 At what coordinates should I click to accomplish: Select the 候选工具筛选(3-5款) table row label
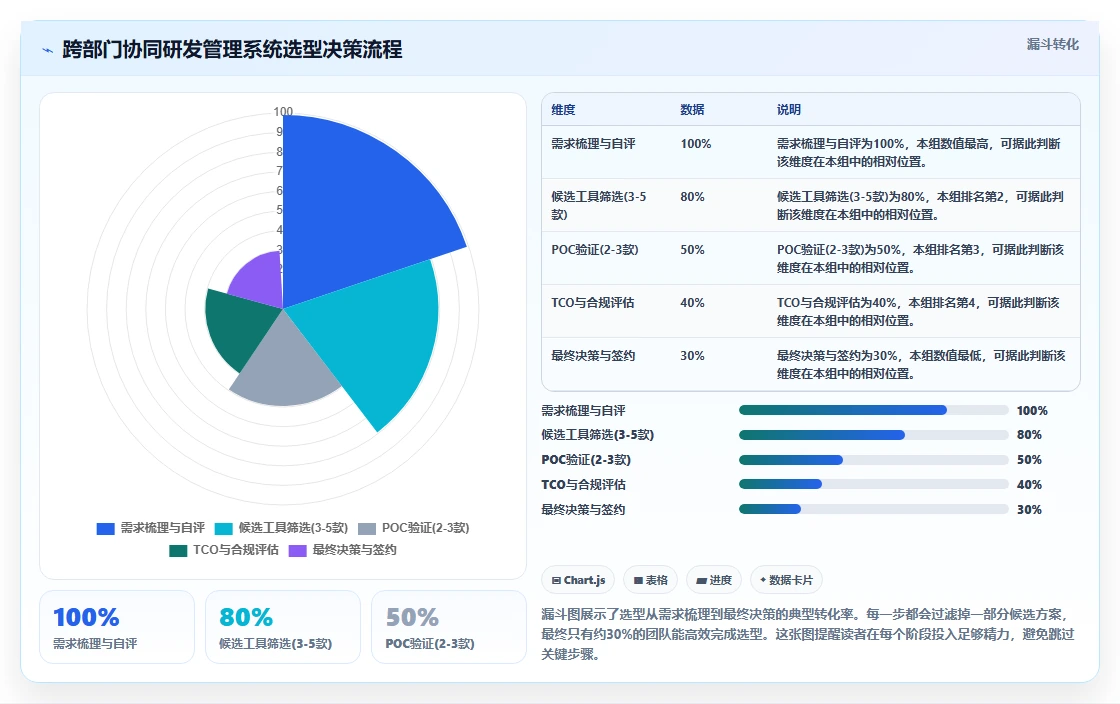coord(599,206)
